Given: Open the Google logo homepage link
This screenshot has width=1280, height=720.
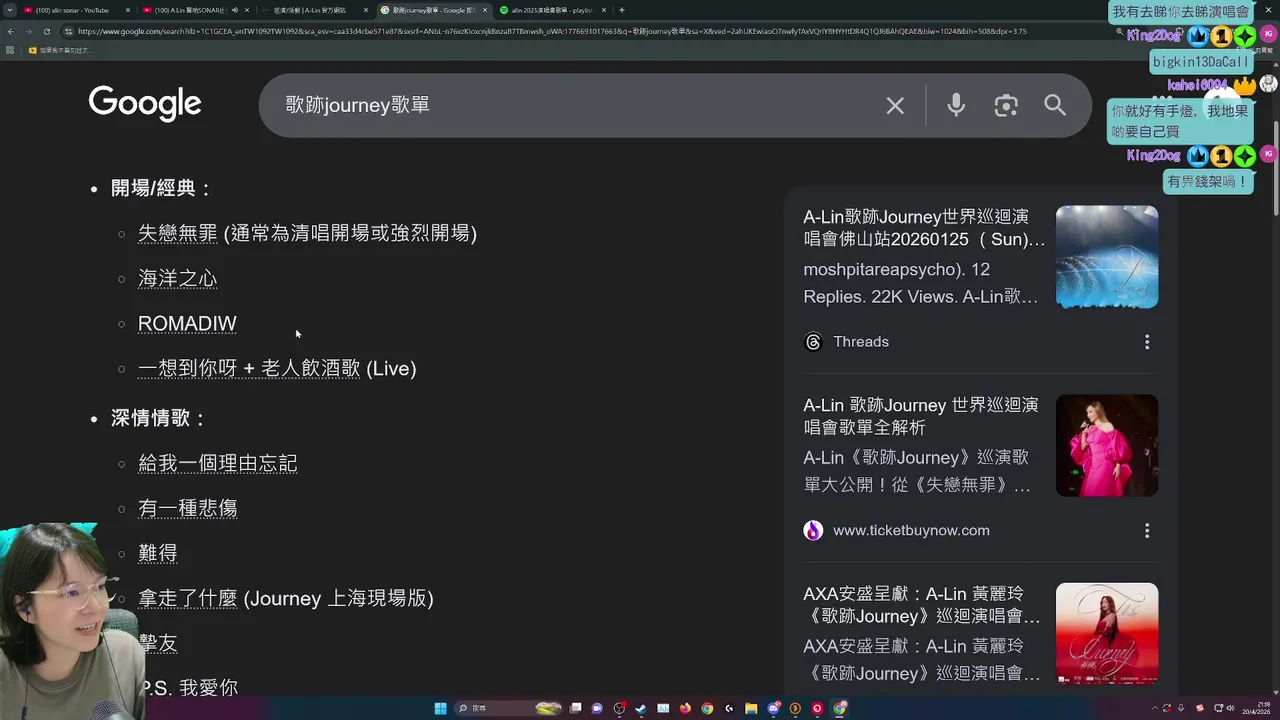Looking at the screenshot, I should point(145,104).
